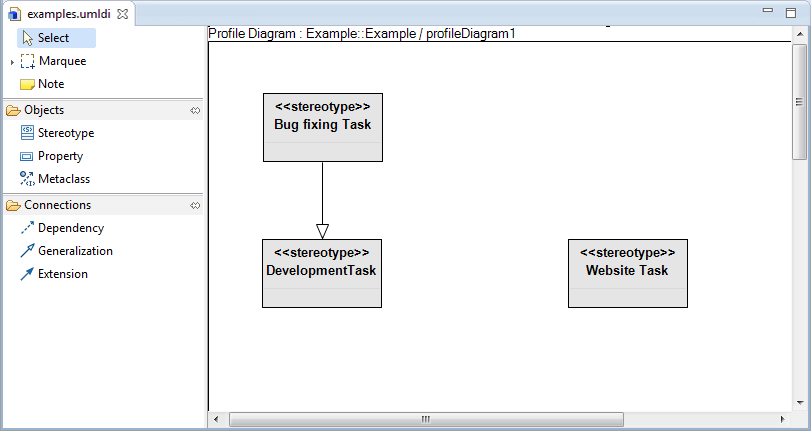Select the Select arrow tool

(53, 38)
